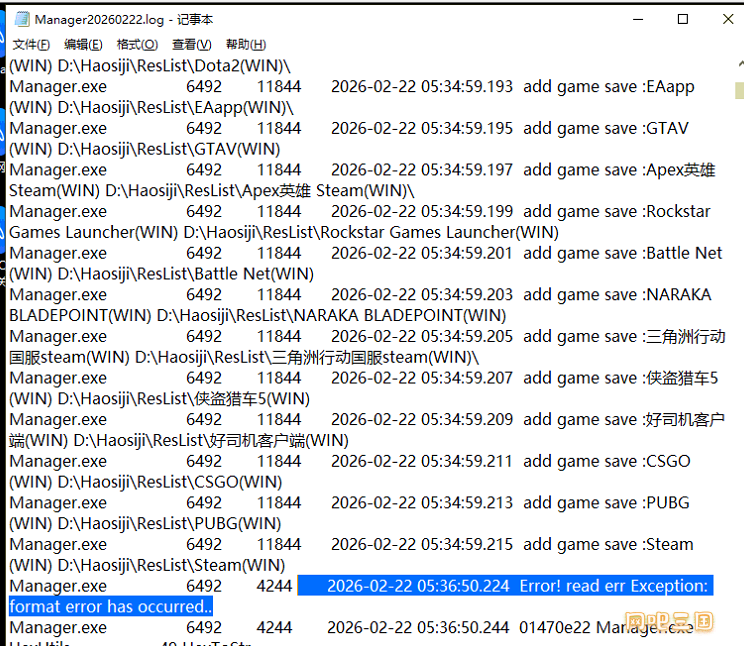Image resolution: width=744 pixels, height=646 pixels.
Task: Click the 'add game save :NARAKA' text
Action: click(617, 295)
